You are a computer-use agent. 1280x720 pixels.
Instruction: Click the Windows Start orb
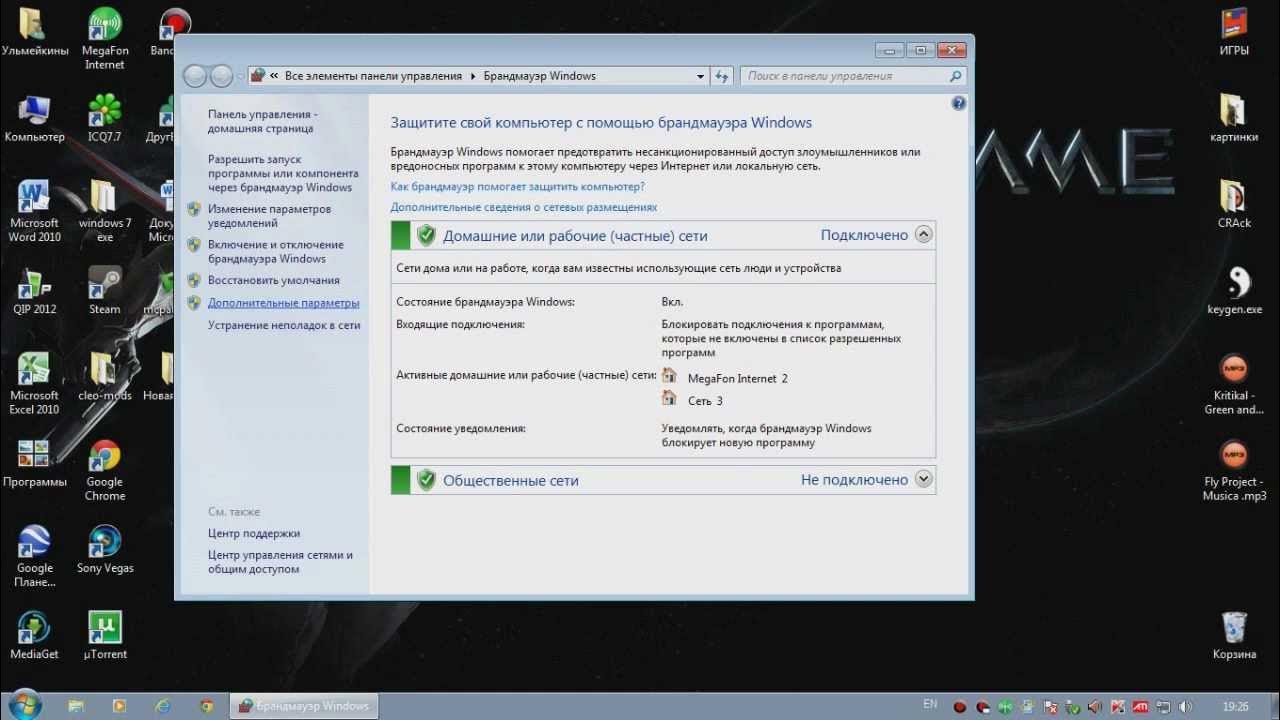24,705
